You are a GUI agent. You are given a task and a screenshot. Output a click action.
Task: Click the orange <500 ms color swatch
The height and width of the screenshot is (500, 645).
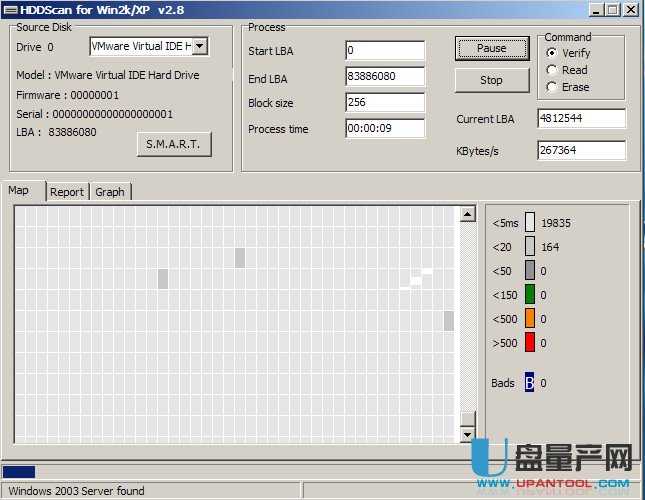530,318
